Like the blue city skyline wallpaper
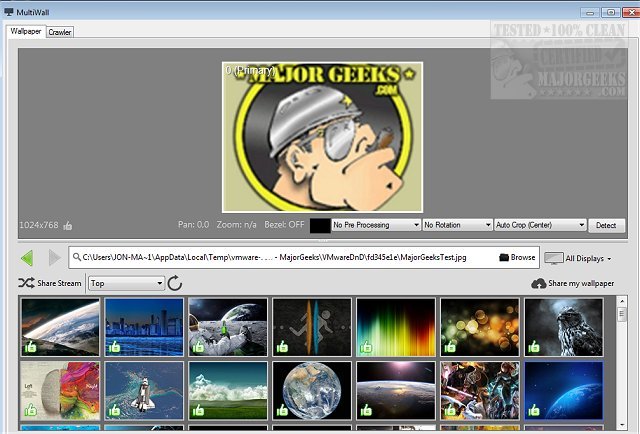The width and height of the screenshot is (640, 434). coord(114,347)
